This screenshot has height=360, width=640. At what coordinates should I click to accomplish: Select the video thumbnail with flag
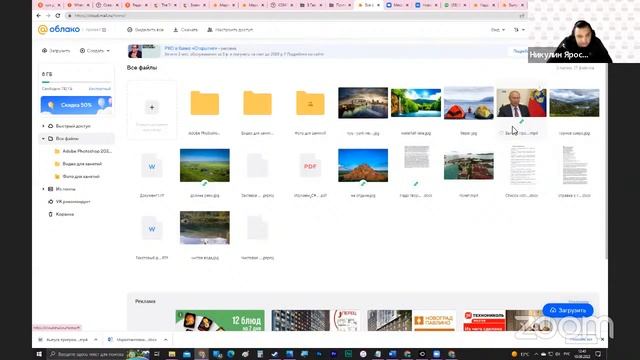point(521,103)
